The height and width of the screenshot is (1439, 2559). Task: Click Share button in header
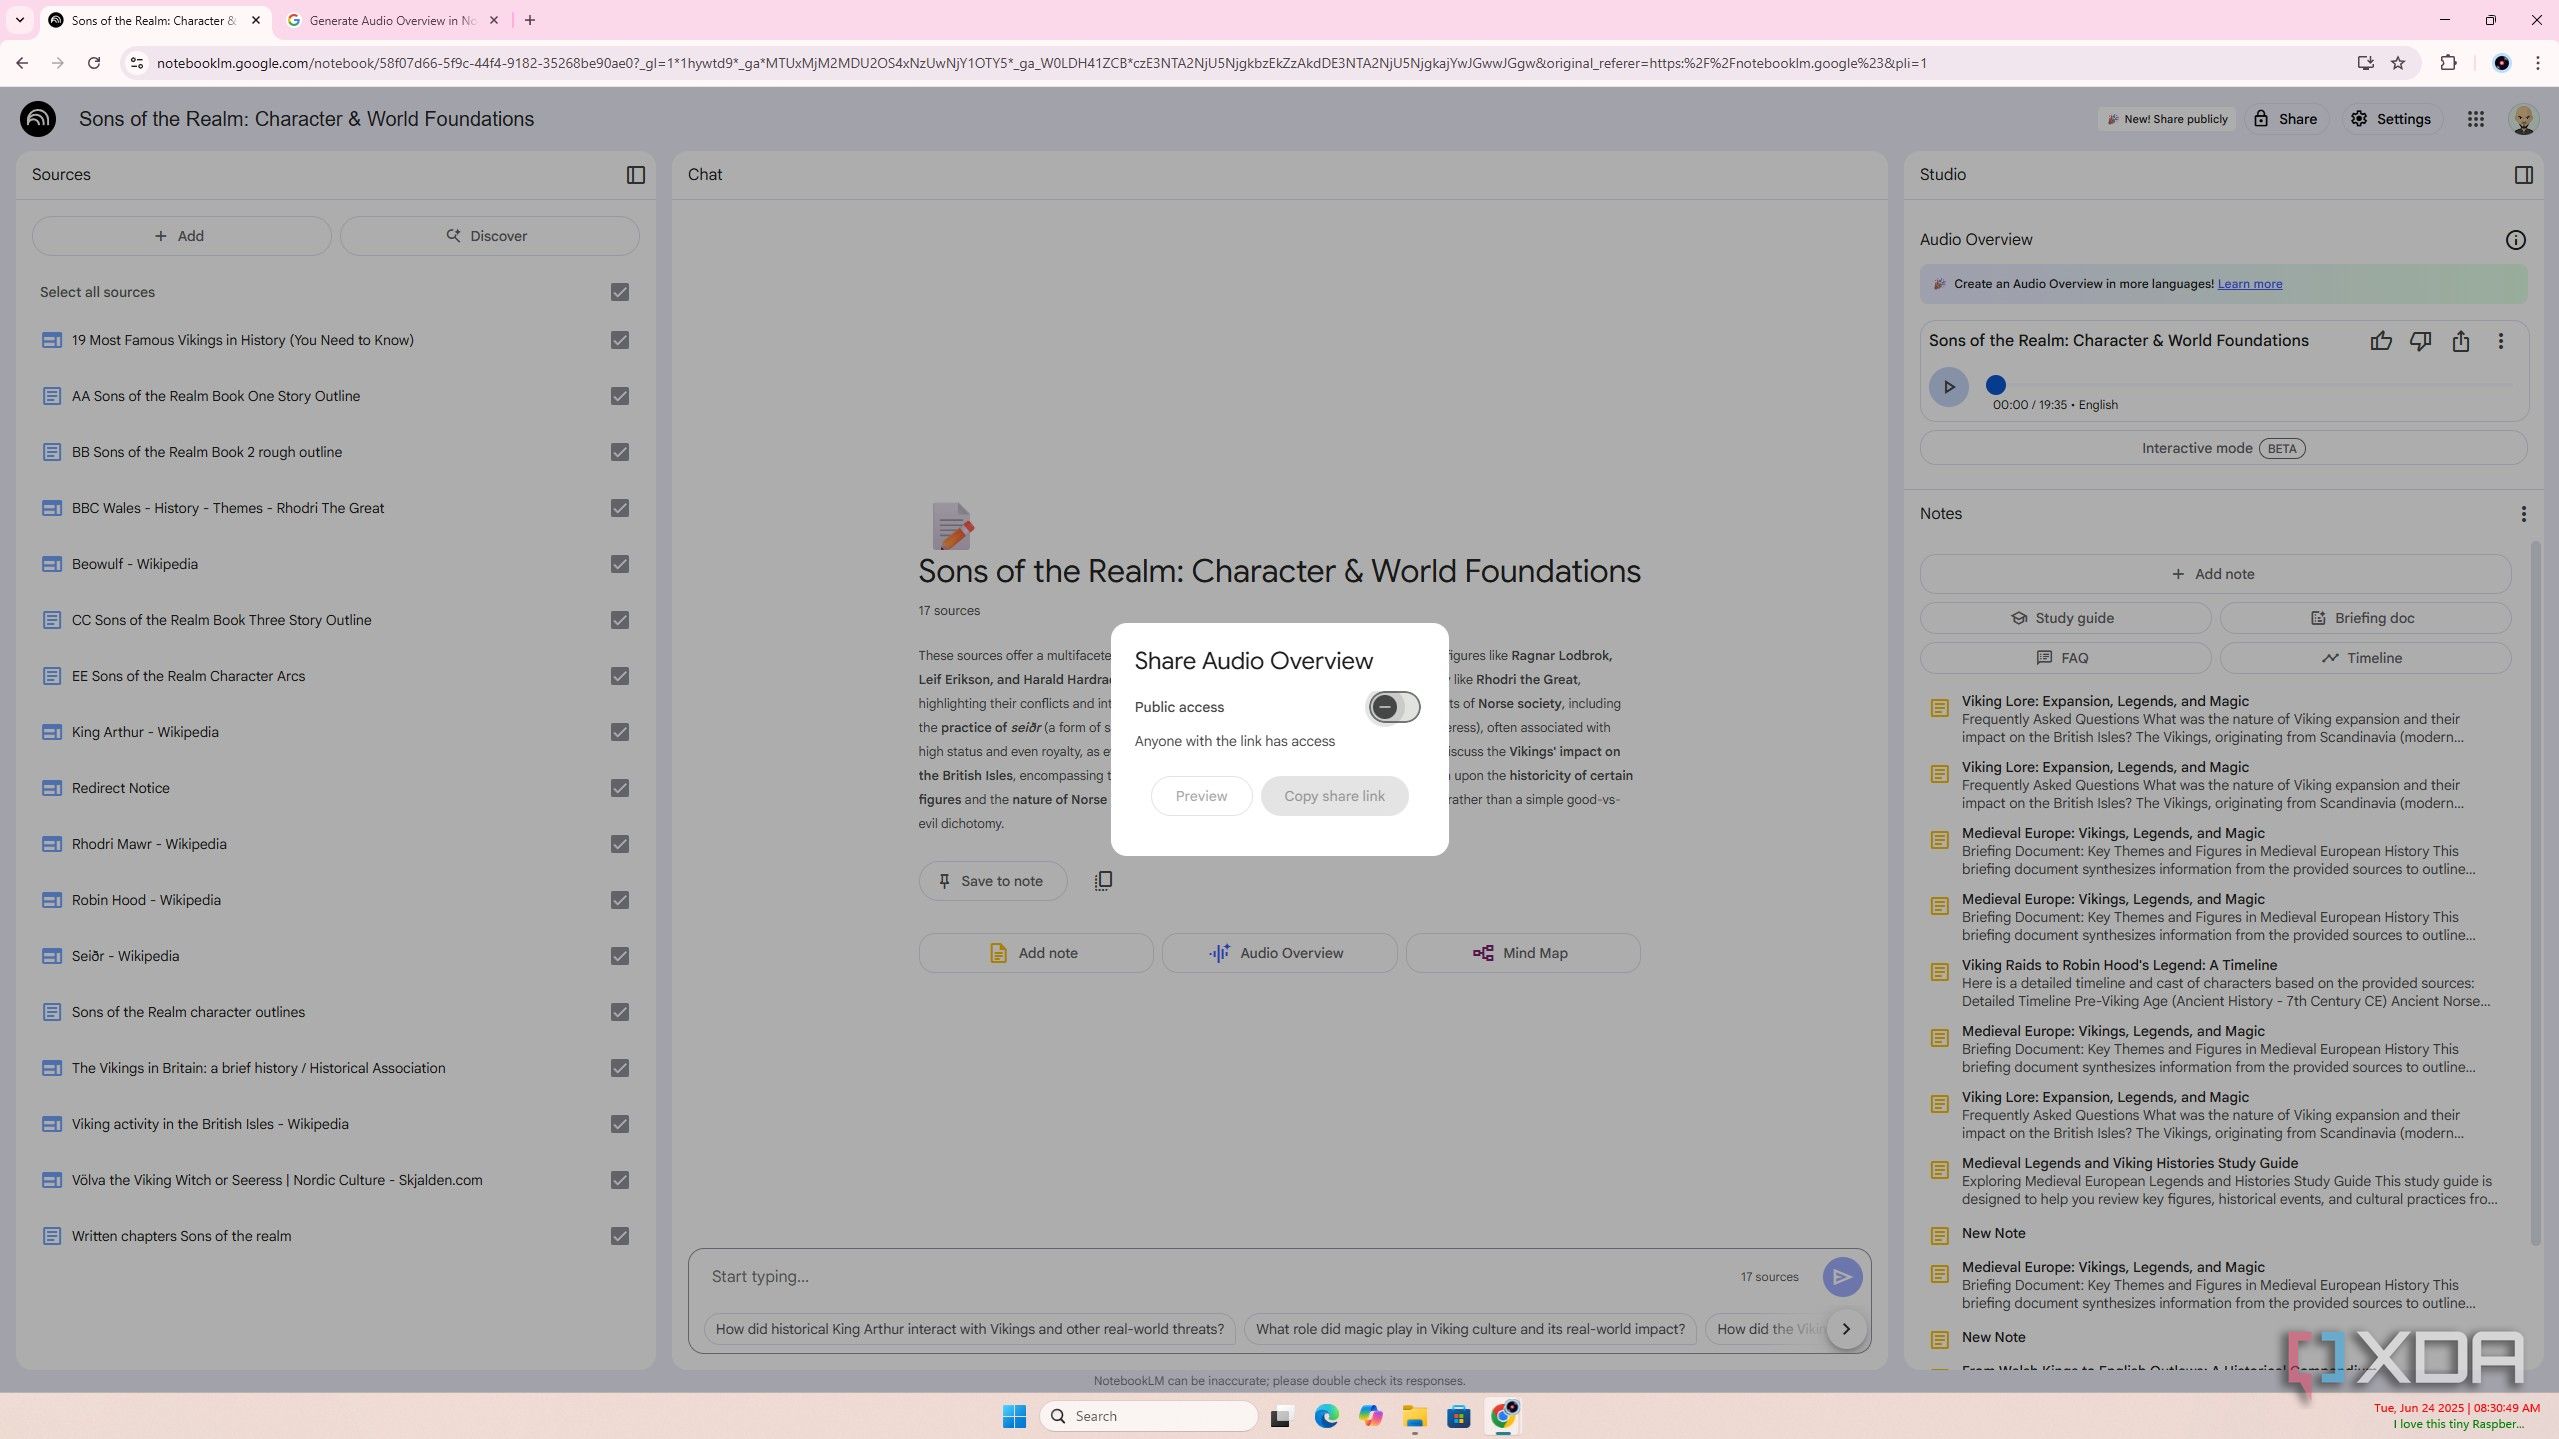(2285, 119)
